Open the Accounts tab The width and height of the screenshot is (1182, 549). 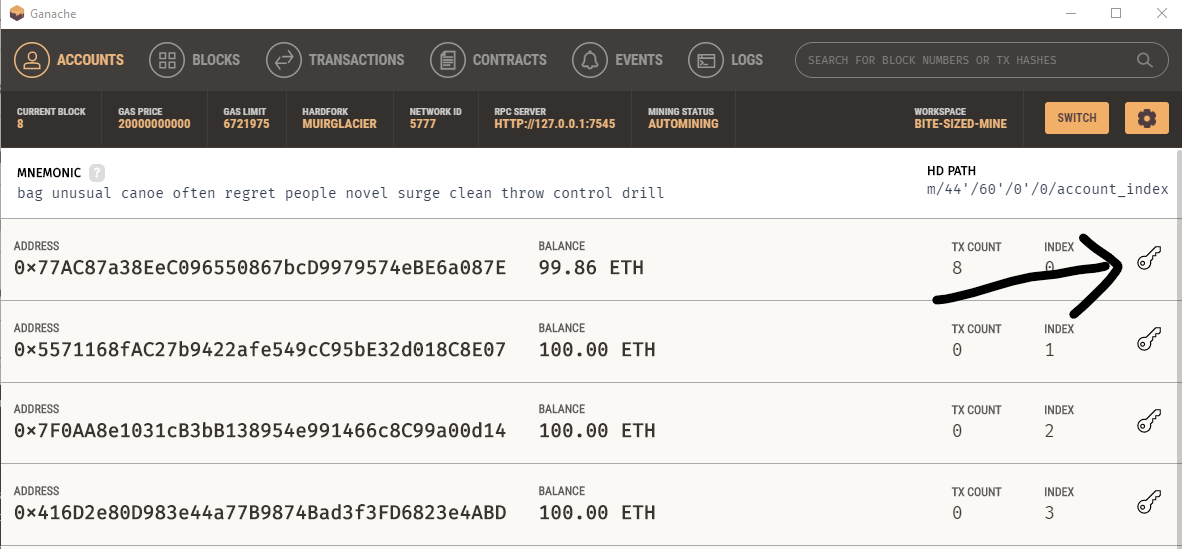(x=69, y=60)
